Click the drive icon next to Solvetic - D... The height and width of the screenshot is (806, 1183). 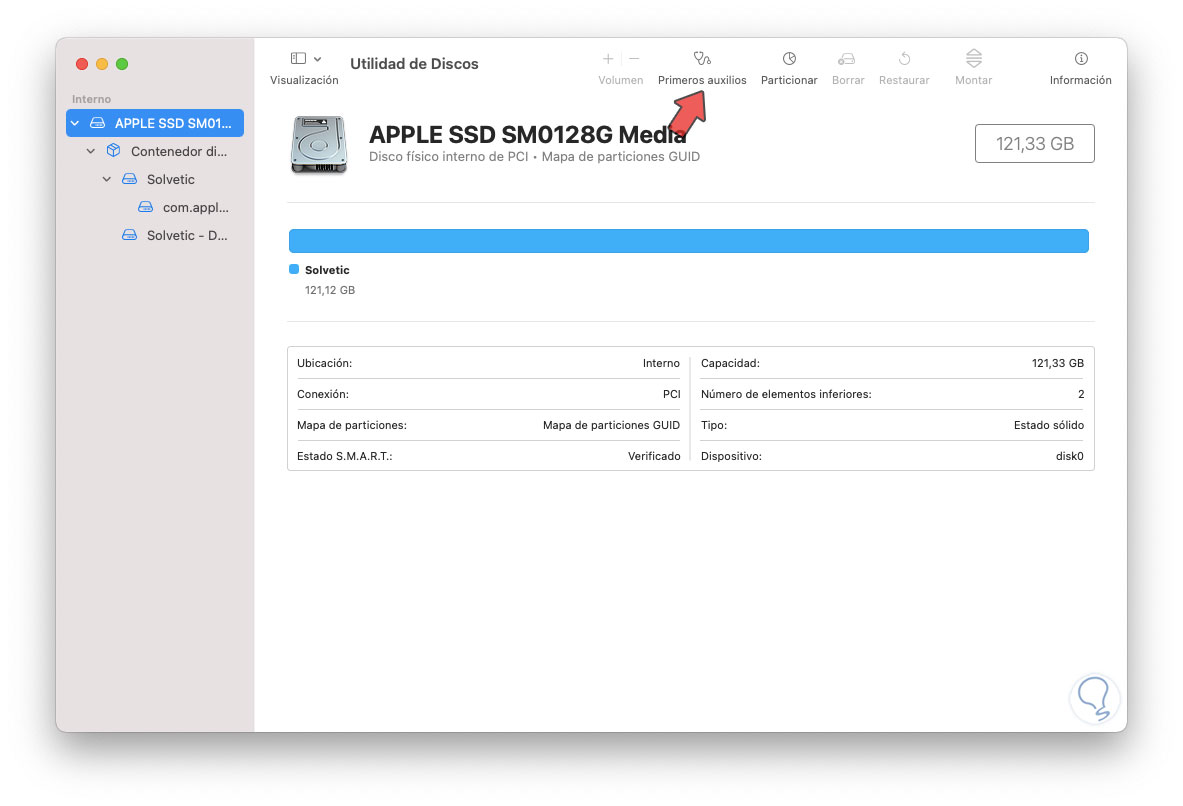(x=129, y=235)
